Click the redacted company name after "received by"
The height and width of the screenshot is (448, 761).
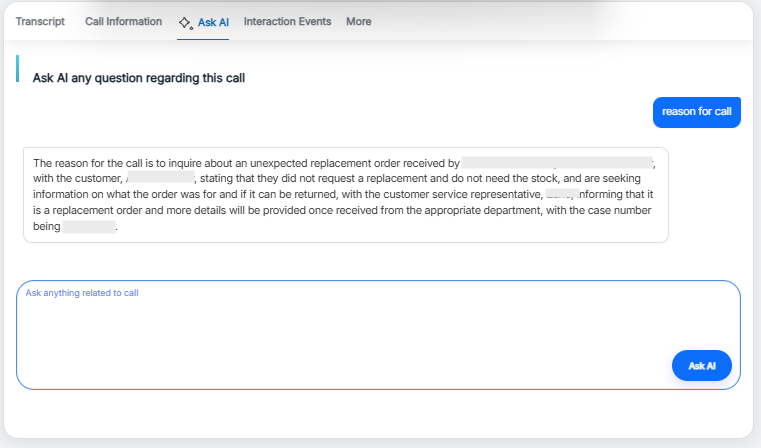point(507,162)
